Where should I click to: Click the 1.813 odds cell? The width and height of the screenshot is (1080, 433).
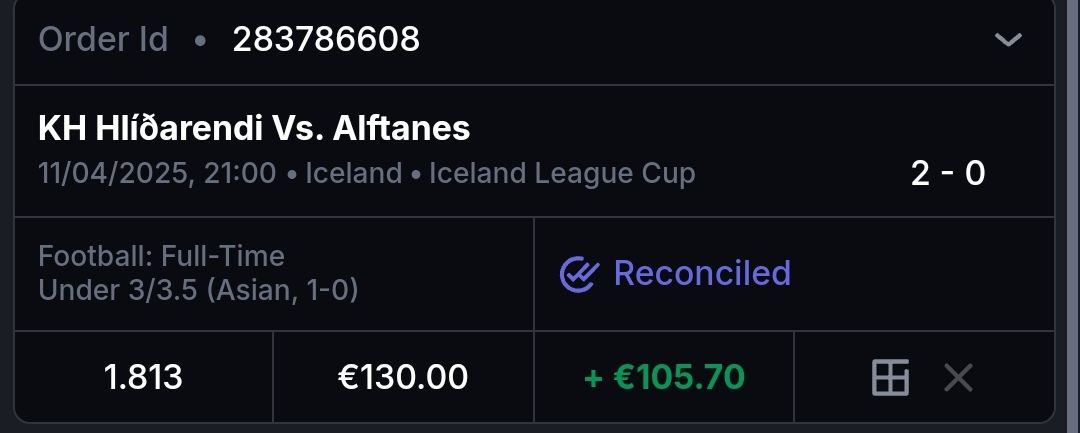tap(143, 378)
